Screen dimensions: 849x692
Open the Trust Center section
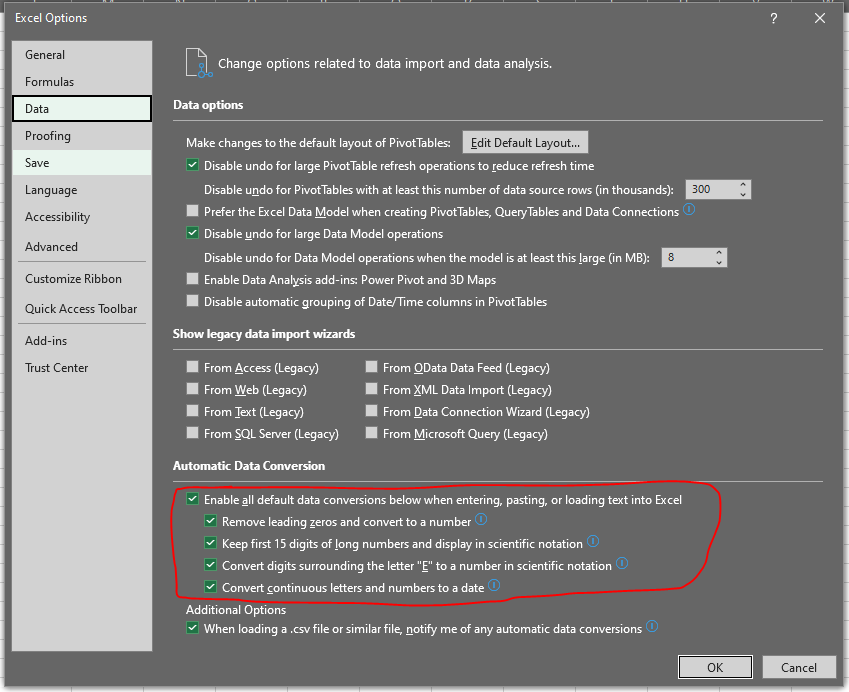[56, 367]
